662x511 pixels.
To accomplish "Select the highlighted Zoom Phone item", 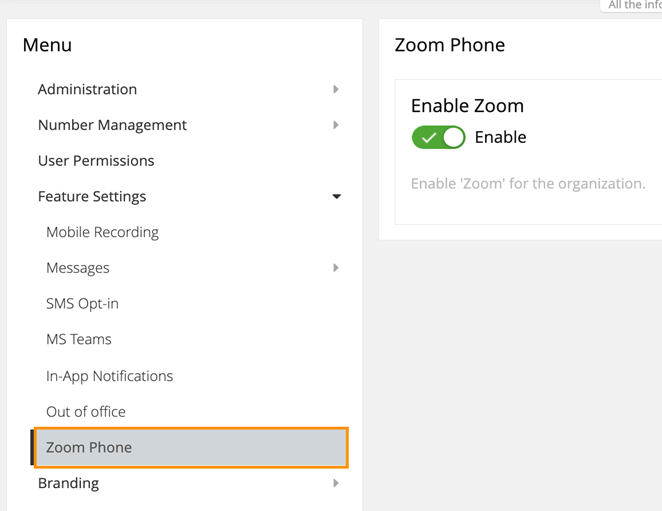I will [89, 448].
